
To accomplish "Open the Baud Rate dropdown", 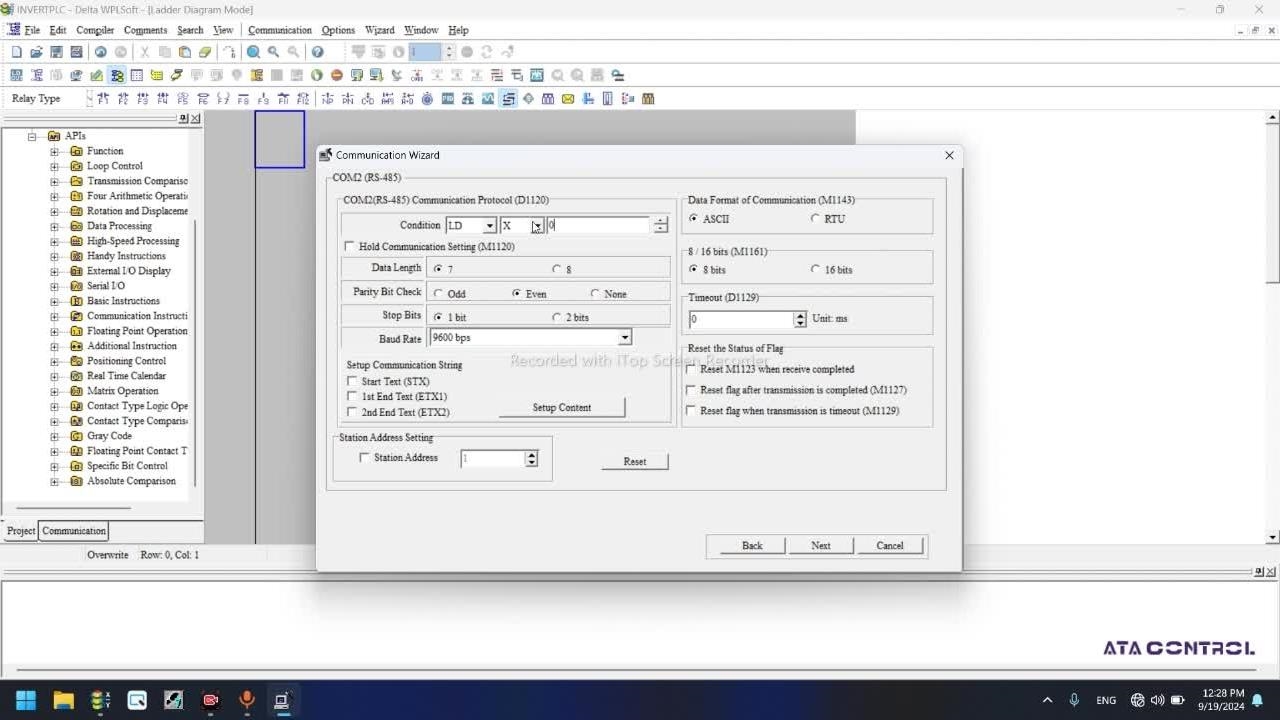I will tap(624, 338).
